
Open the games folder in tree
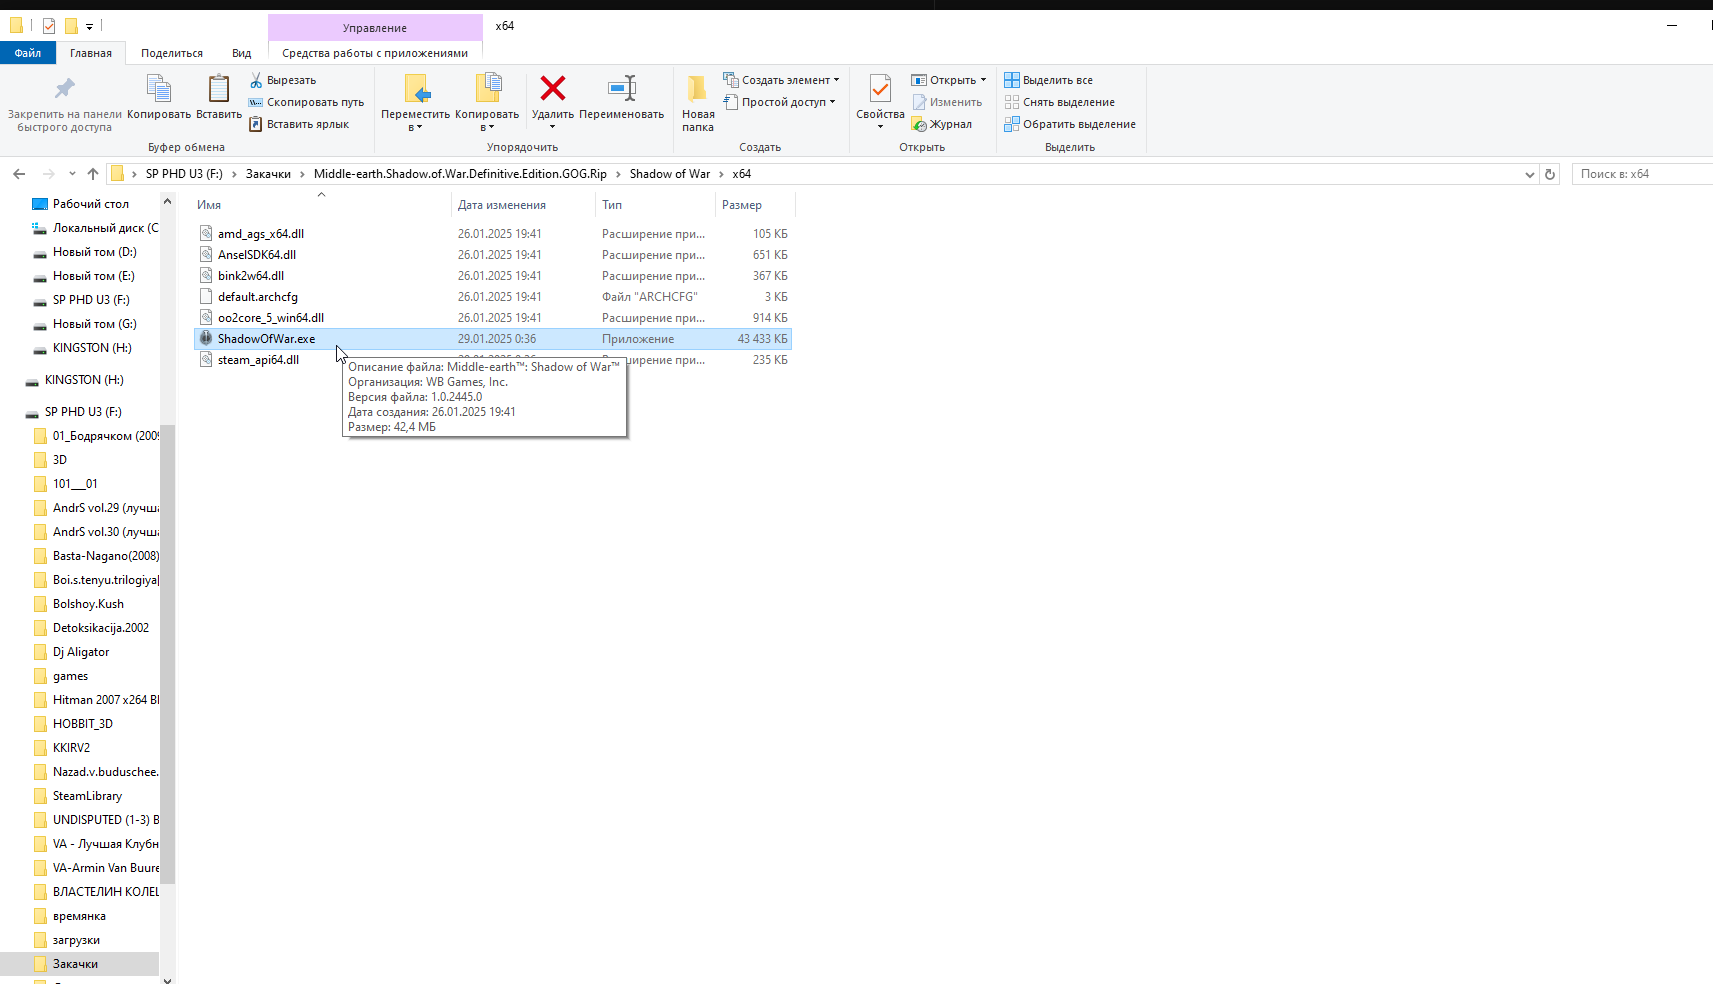click(70, 676)
